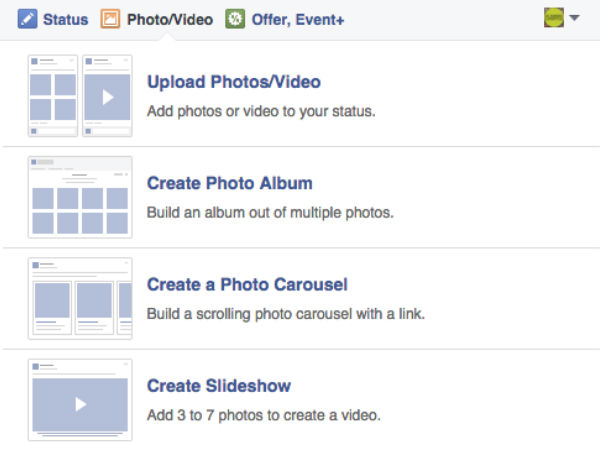Open the Offer, Event+ tab label
The height and width of the screenshot is (450, 600).
point(298,19)
